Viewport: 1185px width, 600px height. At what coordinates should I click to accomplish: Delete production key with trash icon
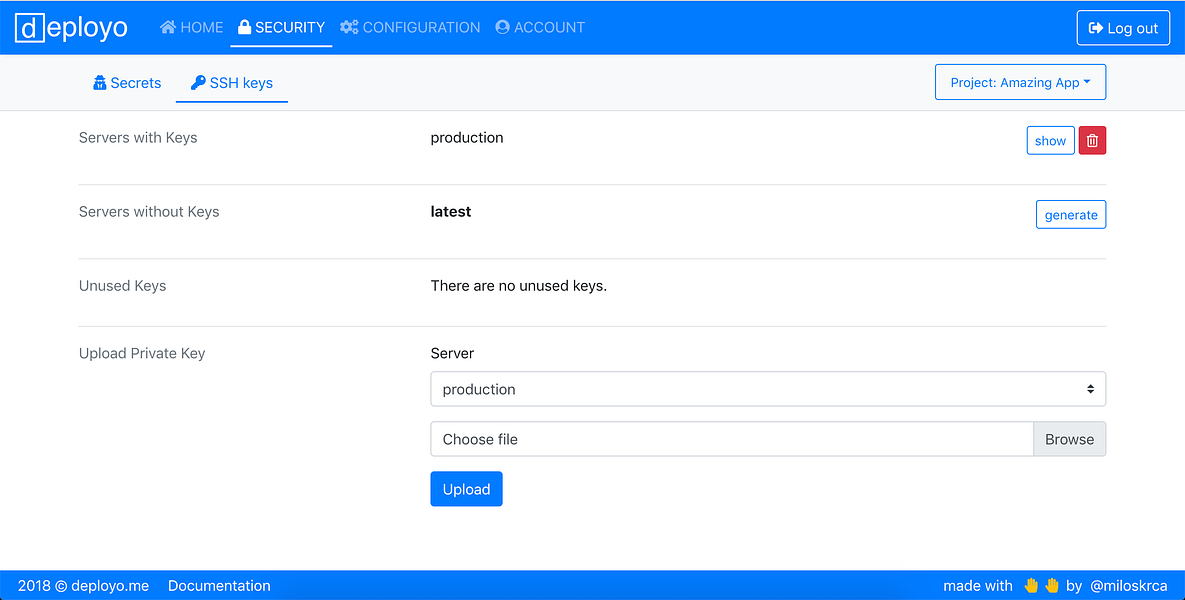1092,141
